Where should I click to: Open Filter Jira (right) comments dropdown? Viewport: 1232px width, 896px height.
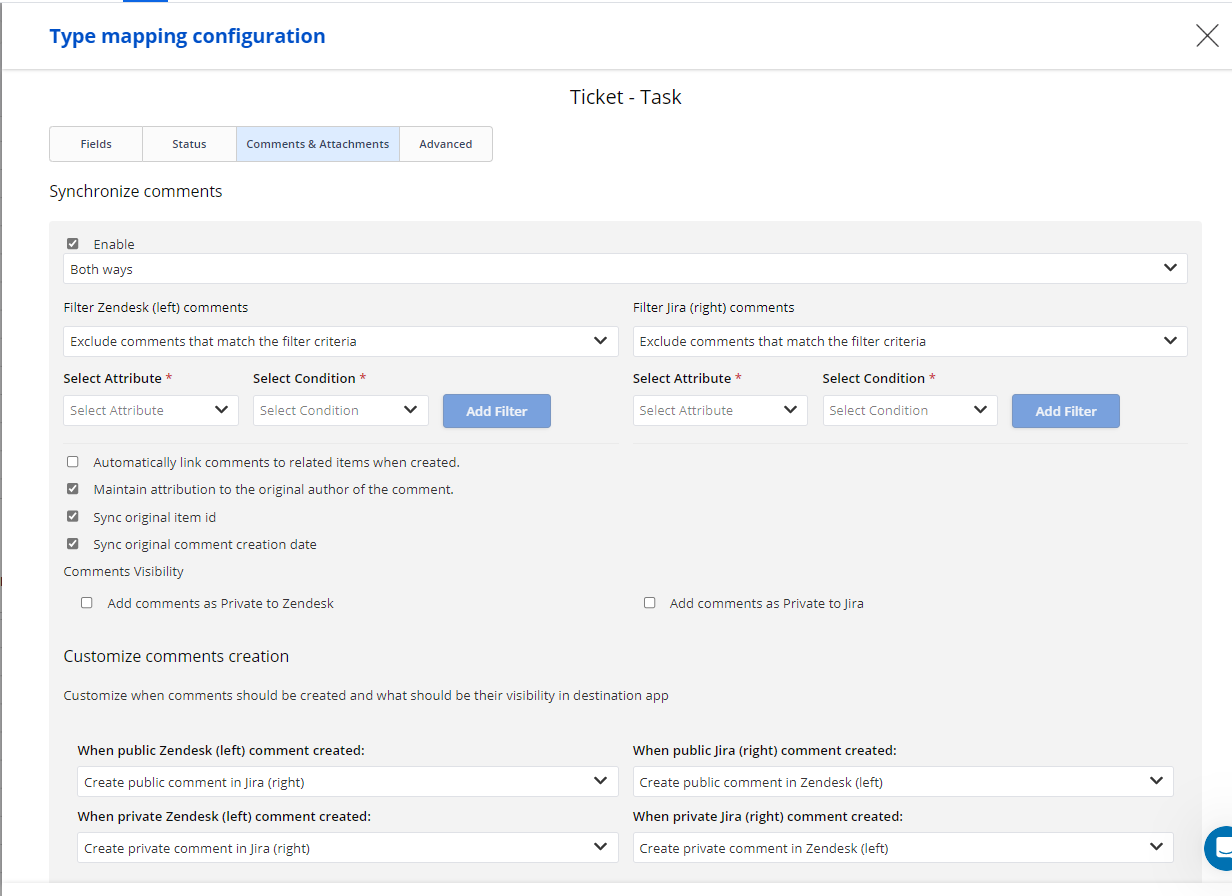910,341
